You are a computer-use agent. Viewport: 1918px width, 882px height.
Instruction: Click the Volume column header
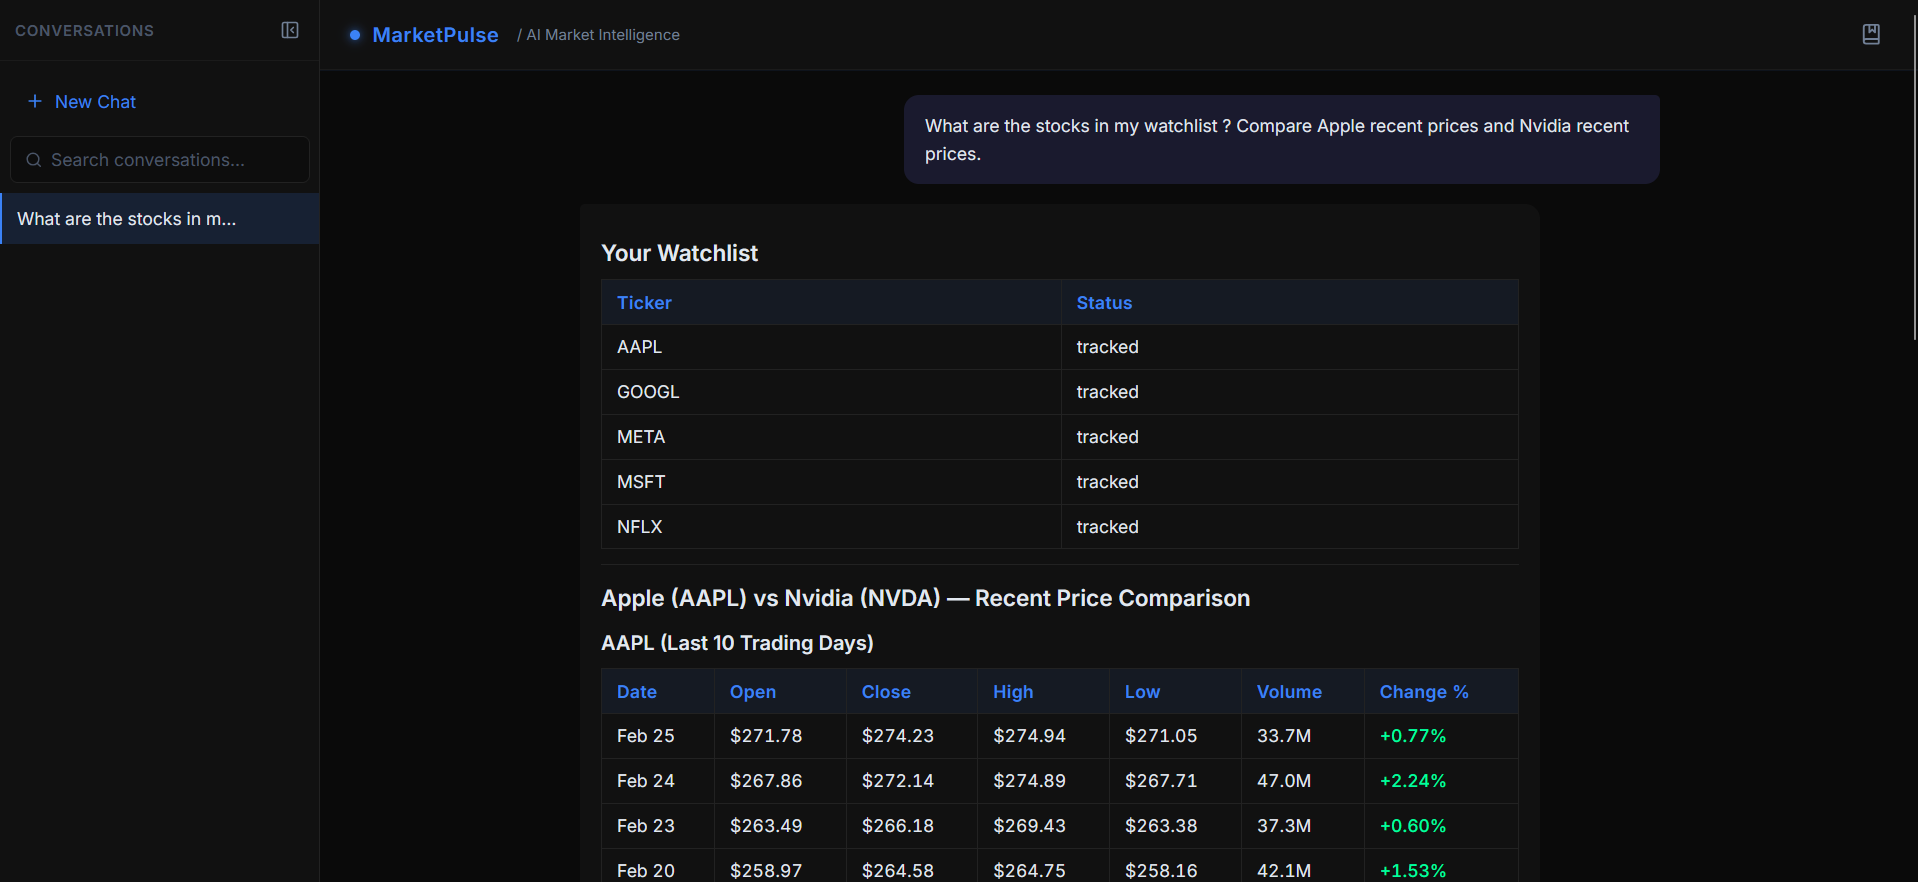(x=1289, y=692)
